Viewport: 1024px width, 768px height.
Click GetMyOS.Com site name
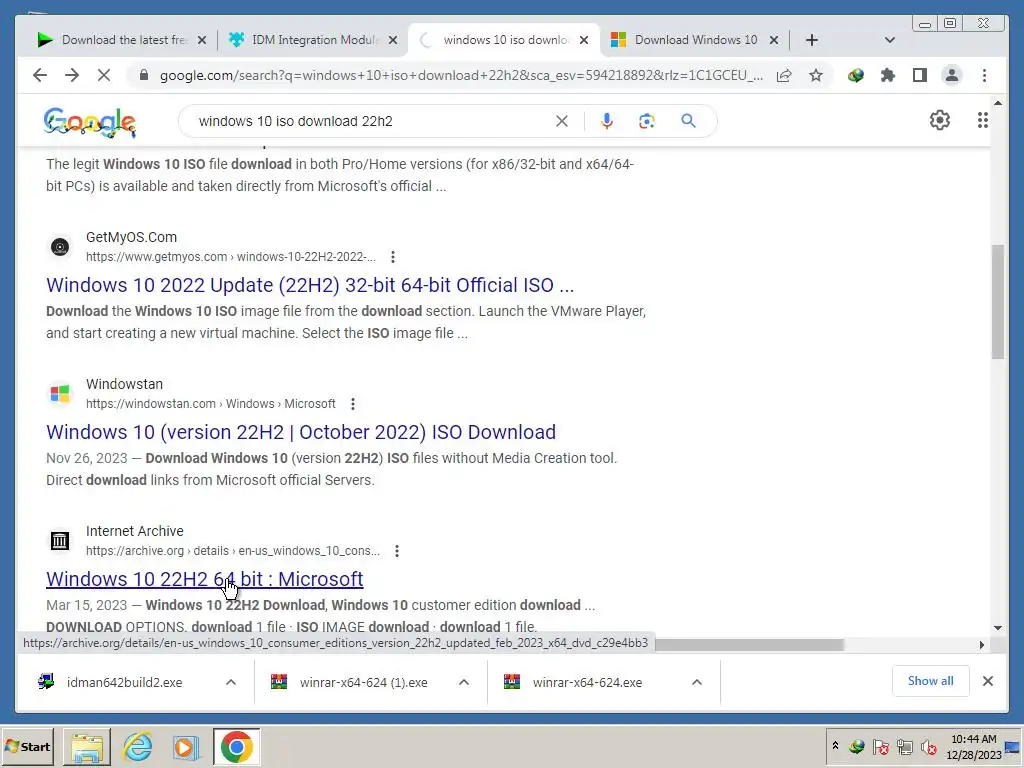pos(131,237)
